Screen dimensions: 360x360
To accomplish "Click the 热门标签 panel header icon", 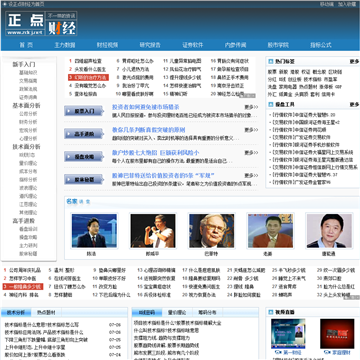I will point(271,62).
